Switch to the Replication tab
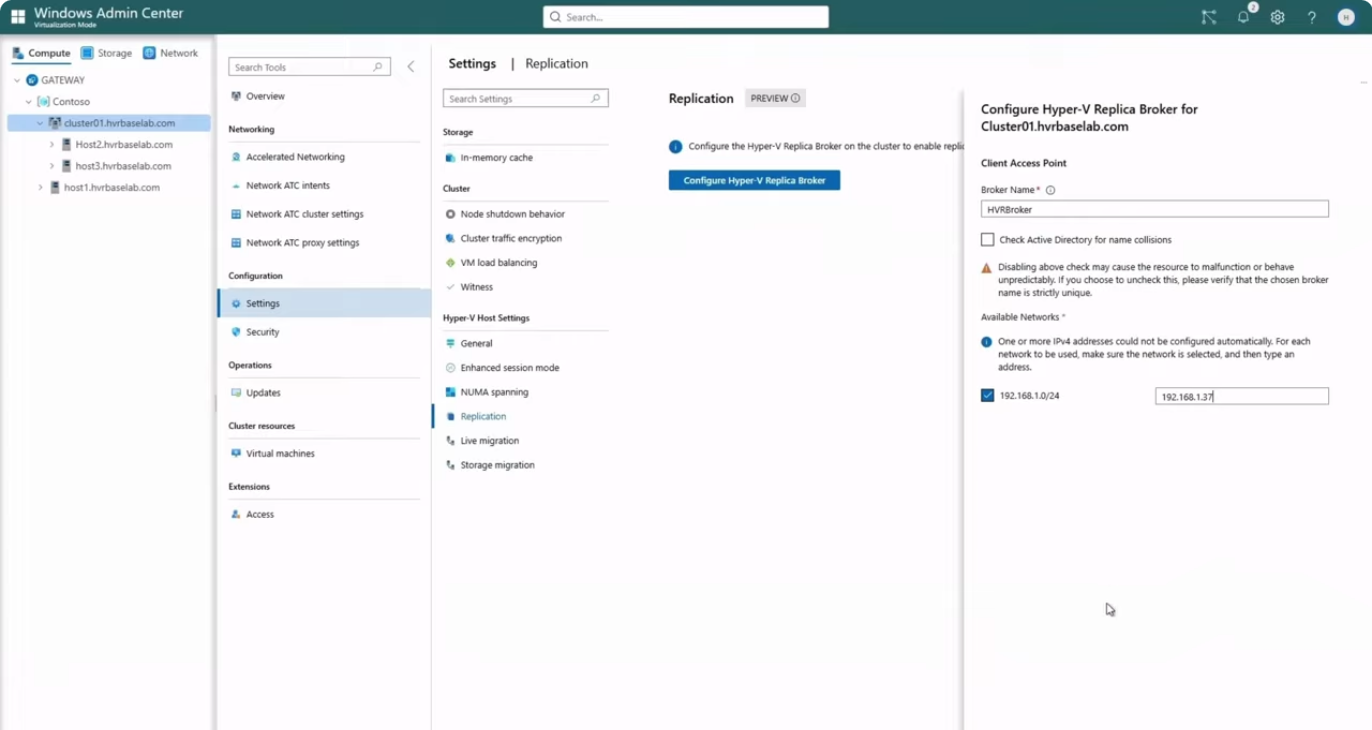Screen dimensions: 1372x730 point(556,63)
